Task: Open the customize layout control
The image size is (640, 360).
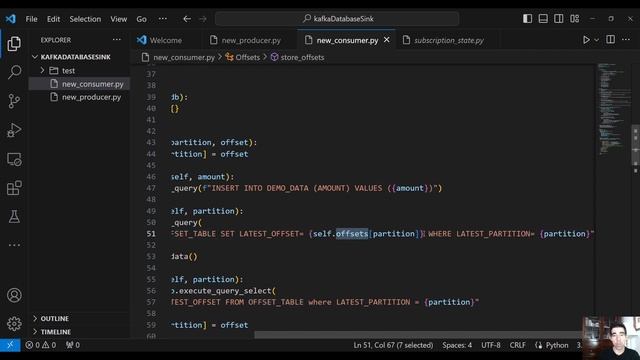Action: (575, 19)
